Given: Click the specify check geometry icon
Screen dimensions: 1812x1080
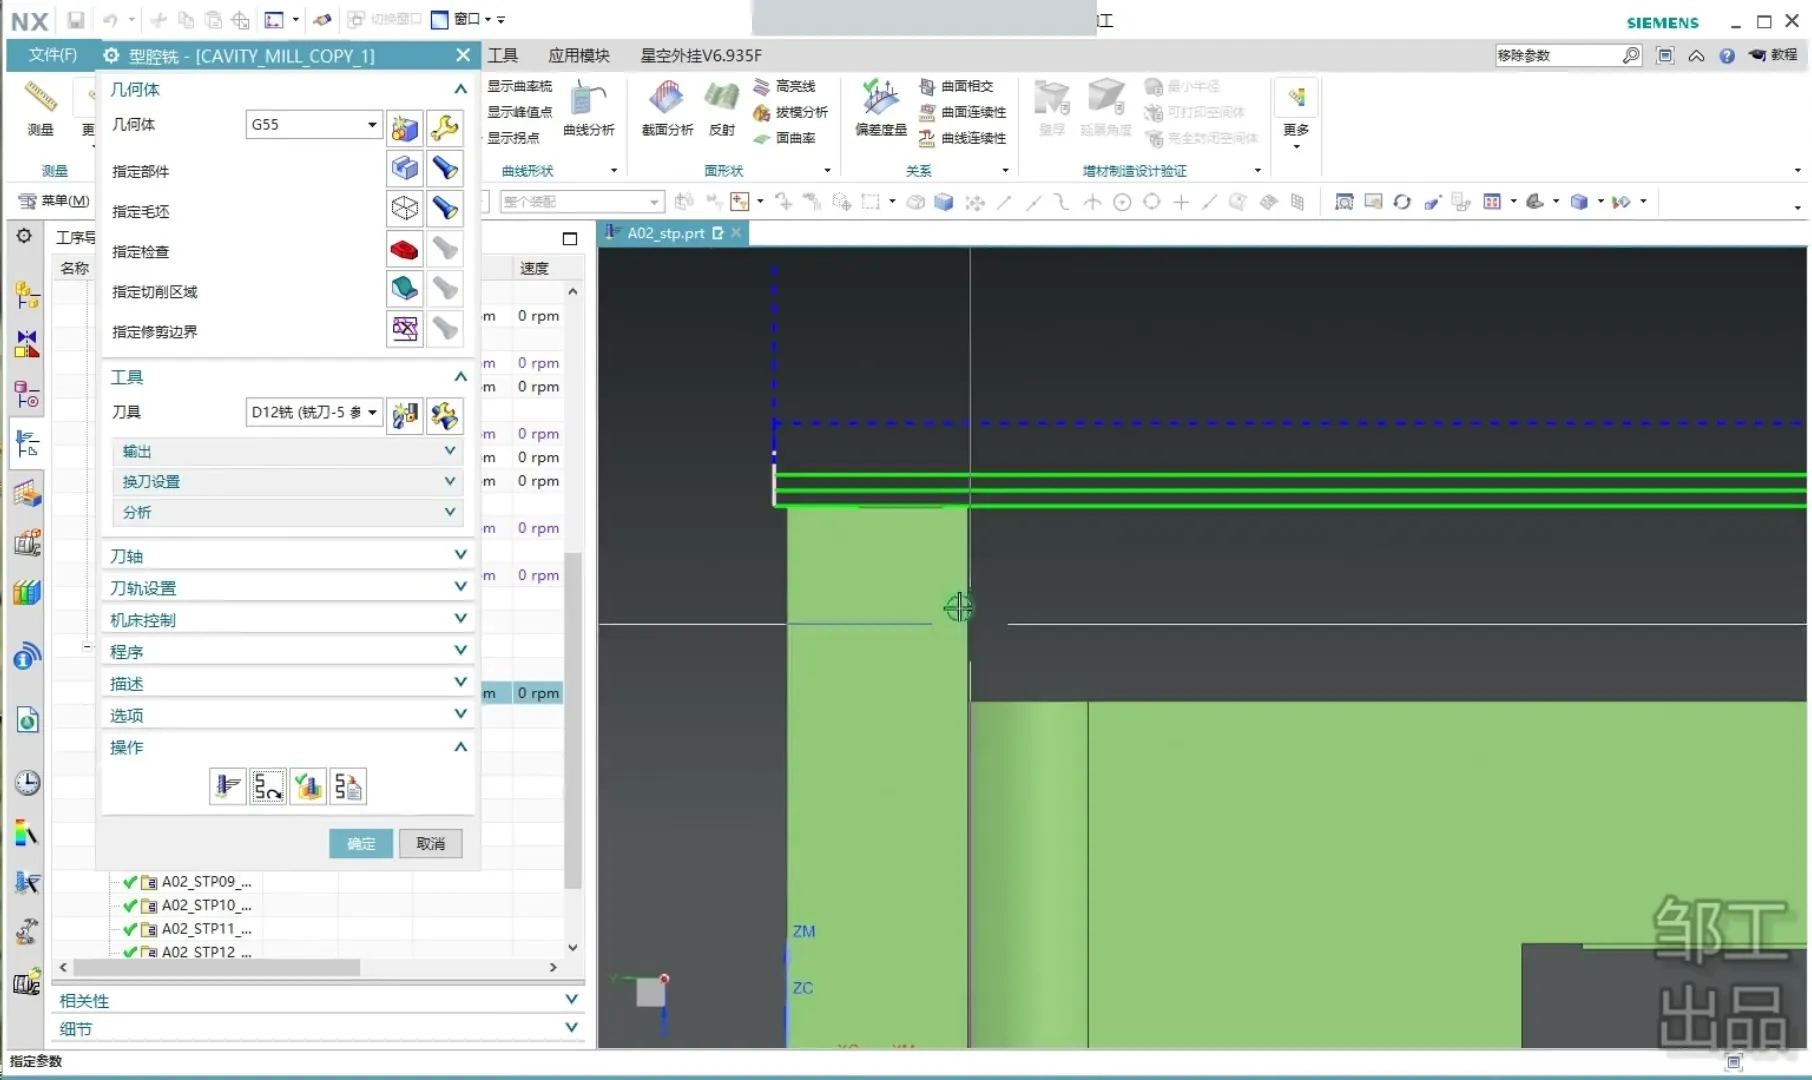Looking at the screenshot, I should coord(405,249).
